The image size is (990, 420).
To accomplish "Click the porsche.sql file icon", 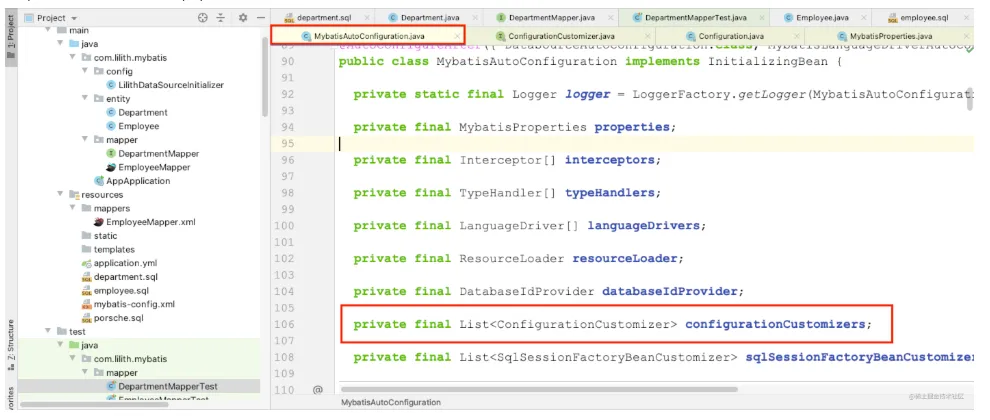I will [x=86, y=318].
